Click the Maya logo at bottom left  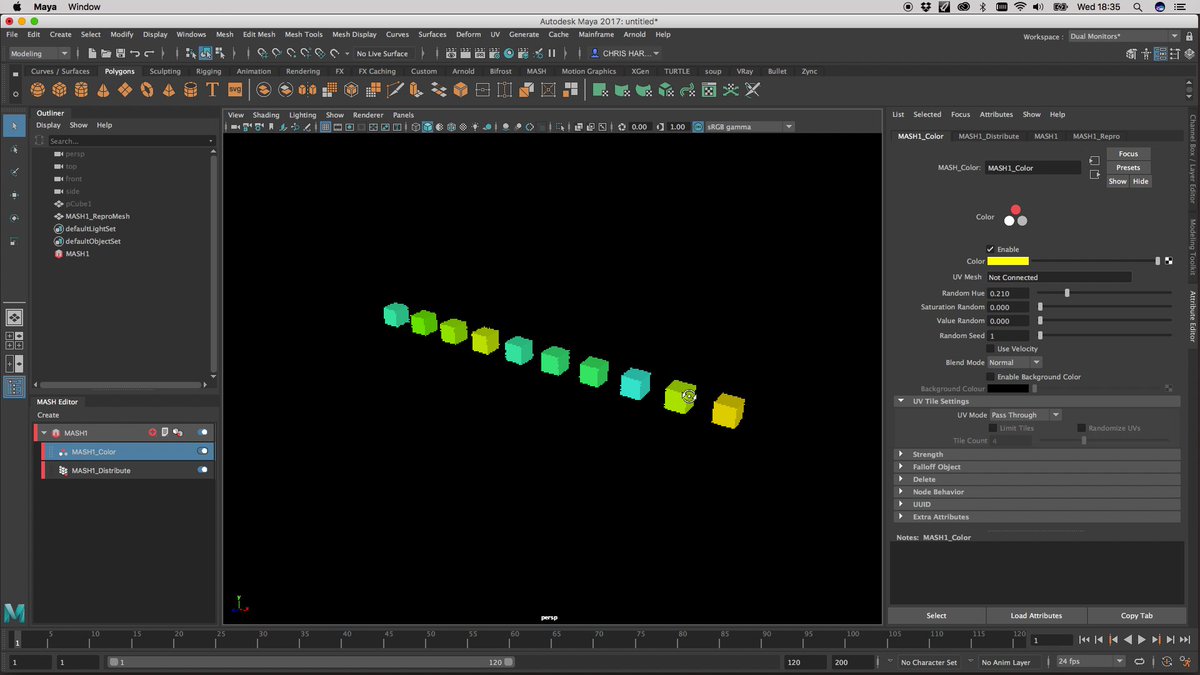(14, 612)
